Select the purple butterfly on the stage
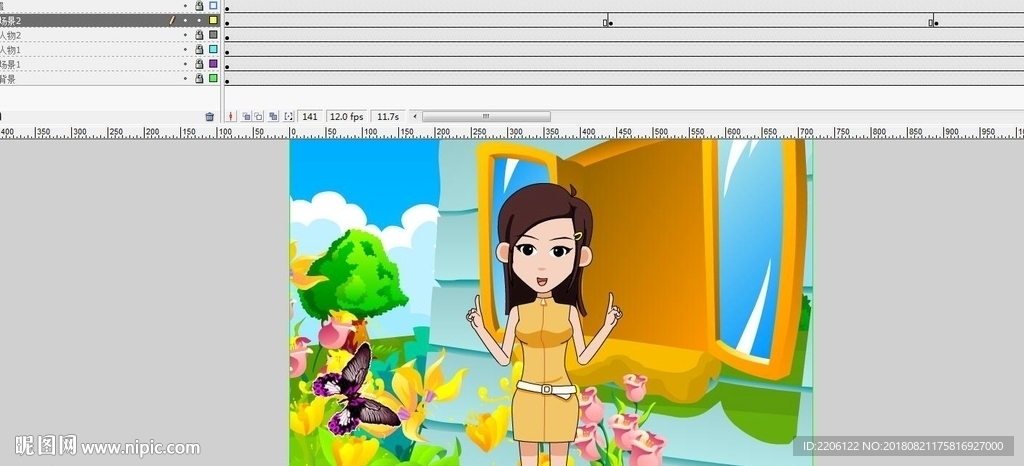Viewport: 1024px width, 466px height. click(356, 390)
